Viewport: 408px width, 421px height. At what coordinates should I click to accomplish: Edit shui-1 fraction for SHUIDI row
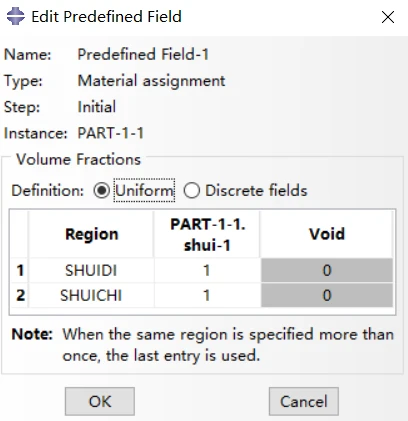pos(207,270)
